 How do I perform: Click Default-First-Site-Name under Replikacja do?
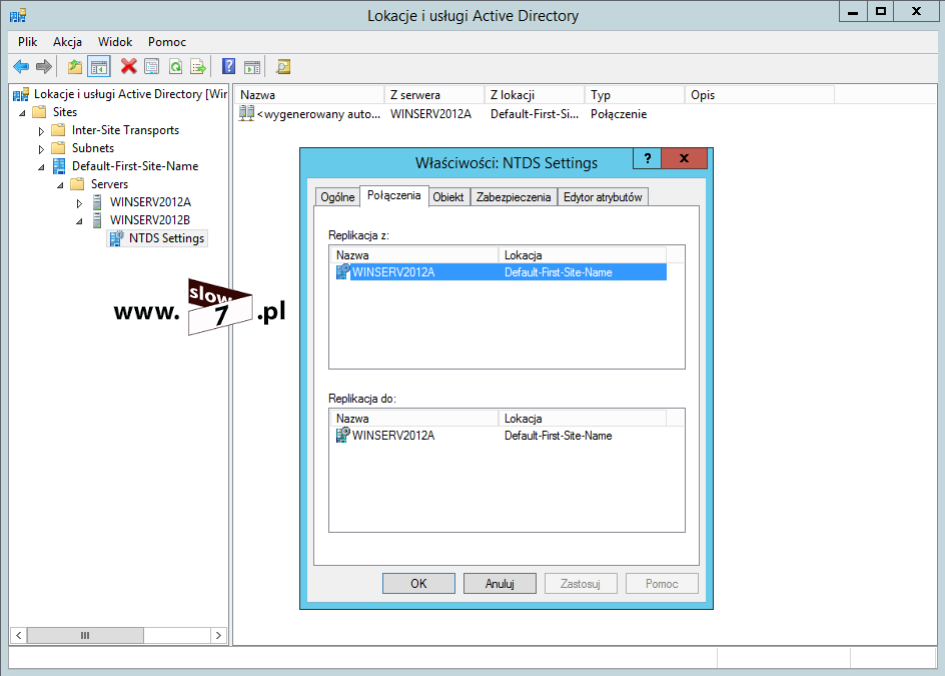[558, 436]
